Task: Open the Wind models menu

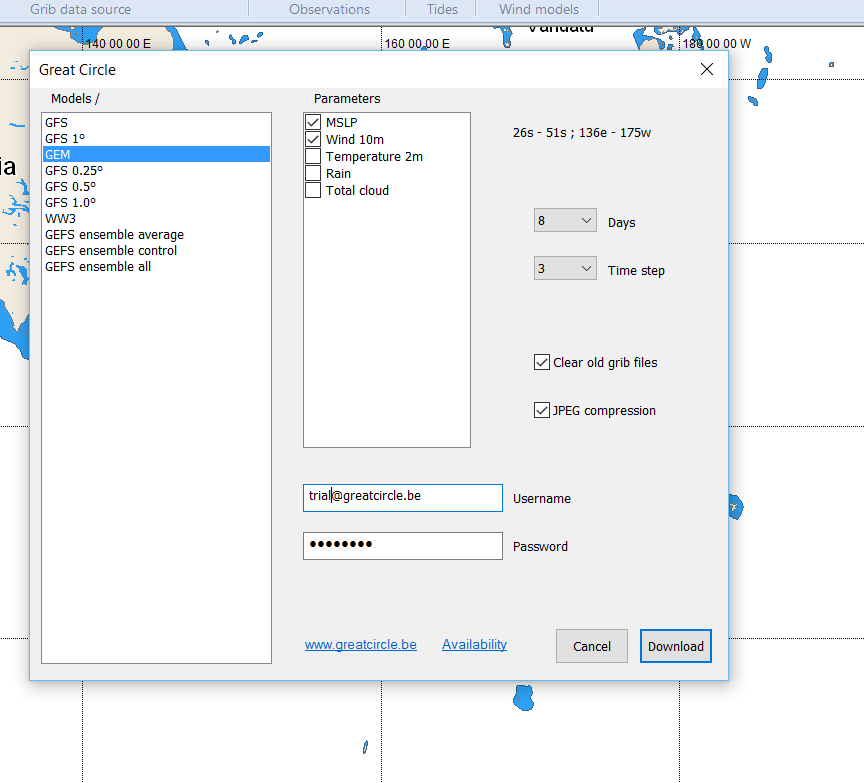Action: (x=539, y=9)
